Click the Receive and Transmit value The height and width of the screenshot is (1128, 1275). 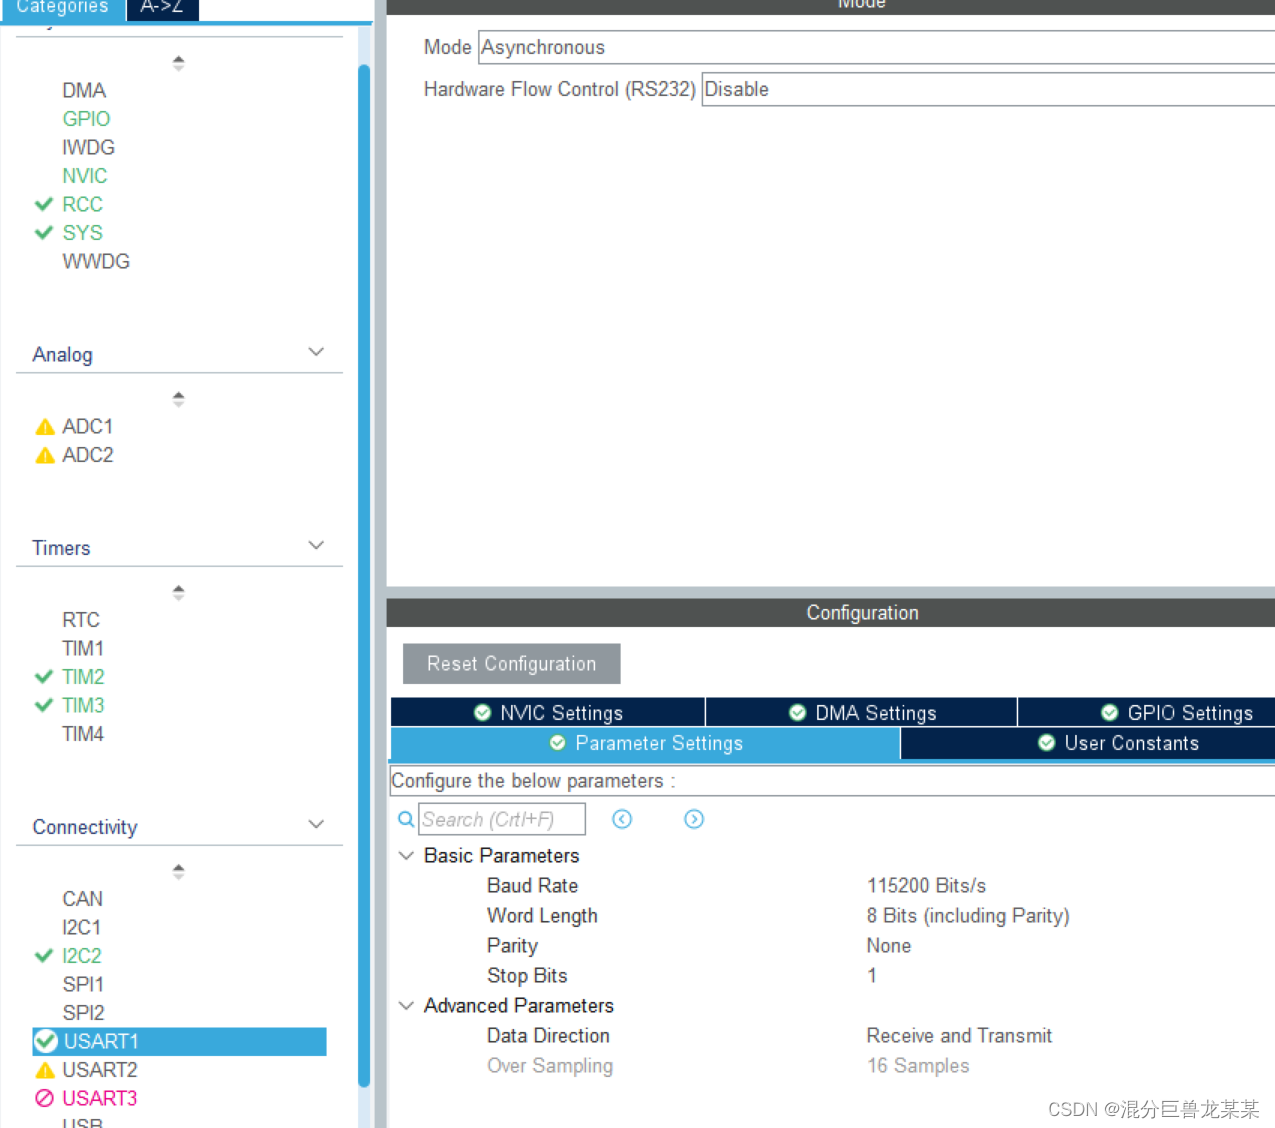[959, 1036]
